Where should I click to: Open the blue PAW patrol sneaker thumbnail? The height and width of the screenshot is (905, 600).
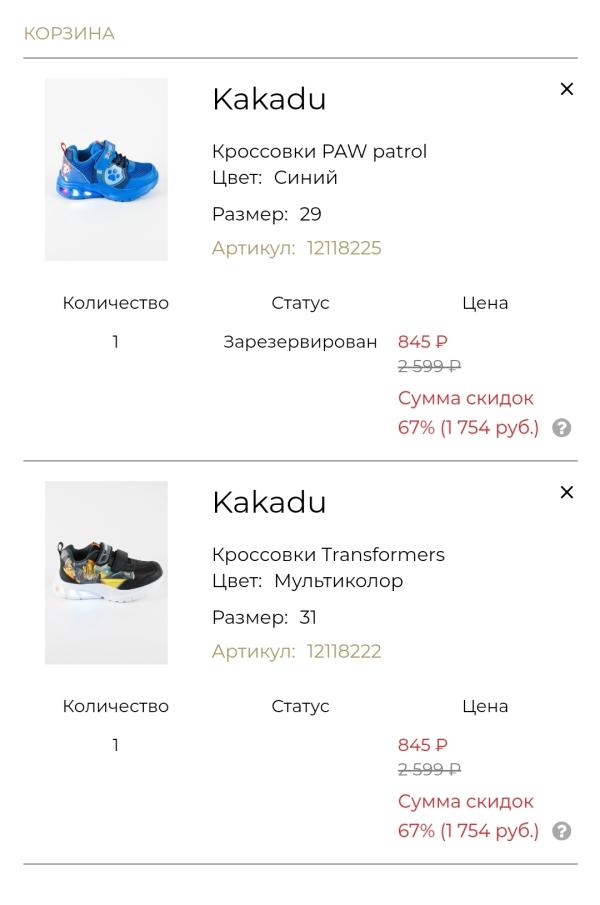[107, 170]
